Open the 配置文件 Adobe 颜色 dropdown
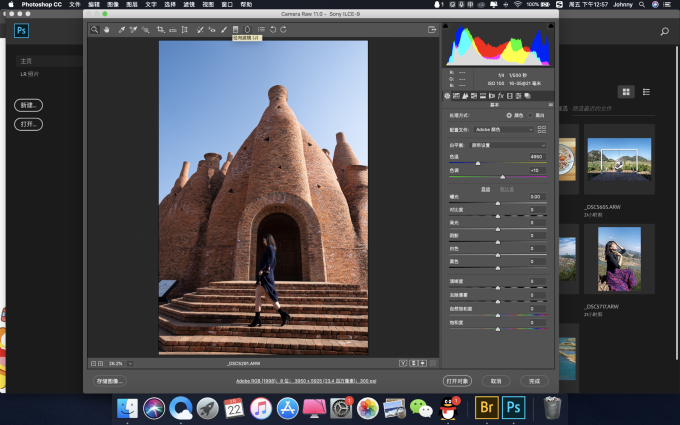 pos(503,129)
